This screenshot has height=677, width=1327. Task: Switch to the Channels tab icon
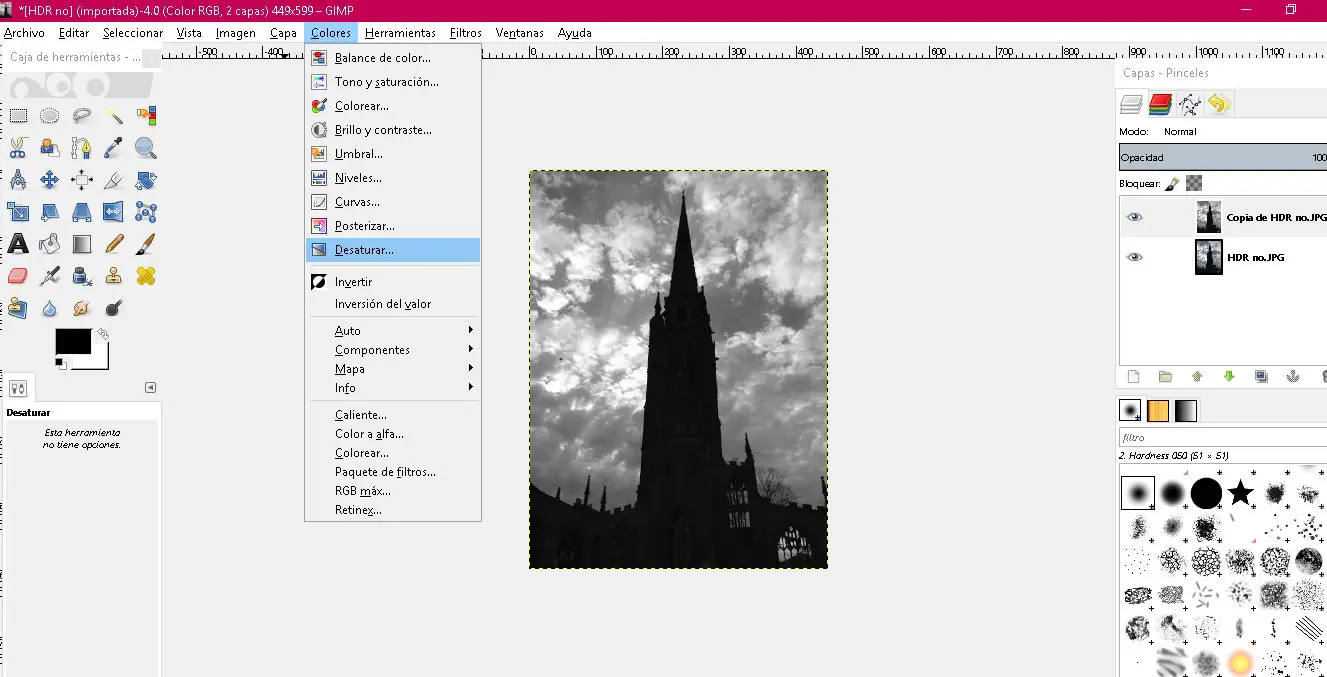[1160, 103]
